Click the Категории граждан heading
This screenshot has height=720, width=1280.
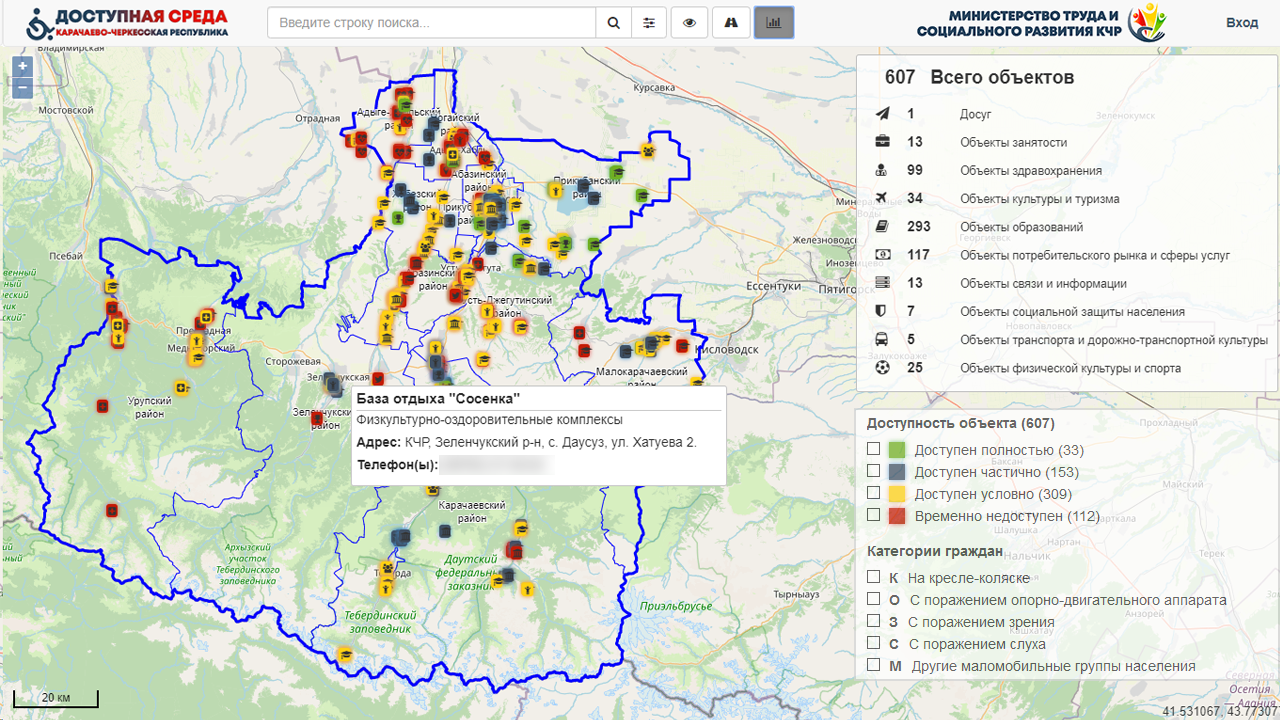click(934, 551)
